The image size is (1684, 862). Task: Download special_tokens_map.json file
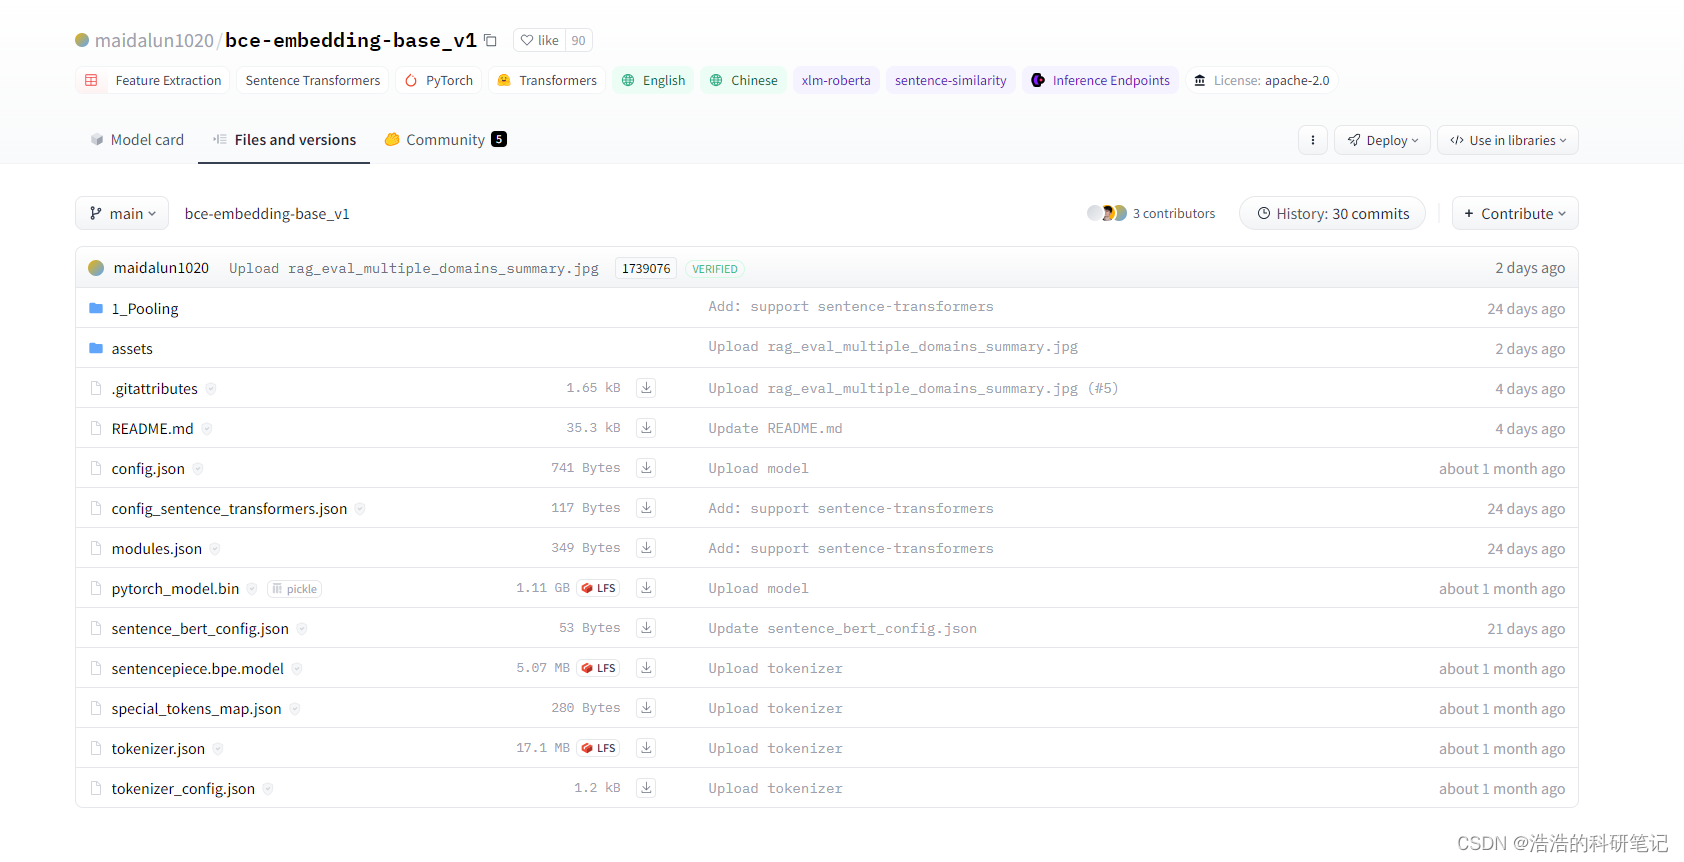647,708
